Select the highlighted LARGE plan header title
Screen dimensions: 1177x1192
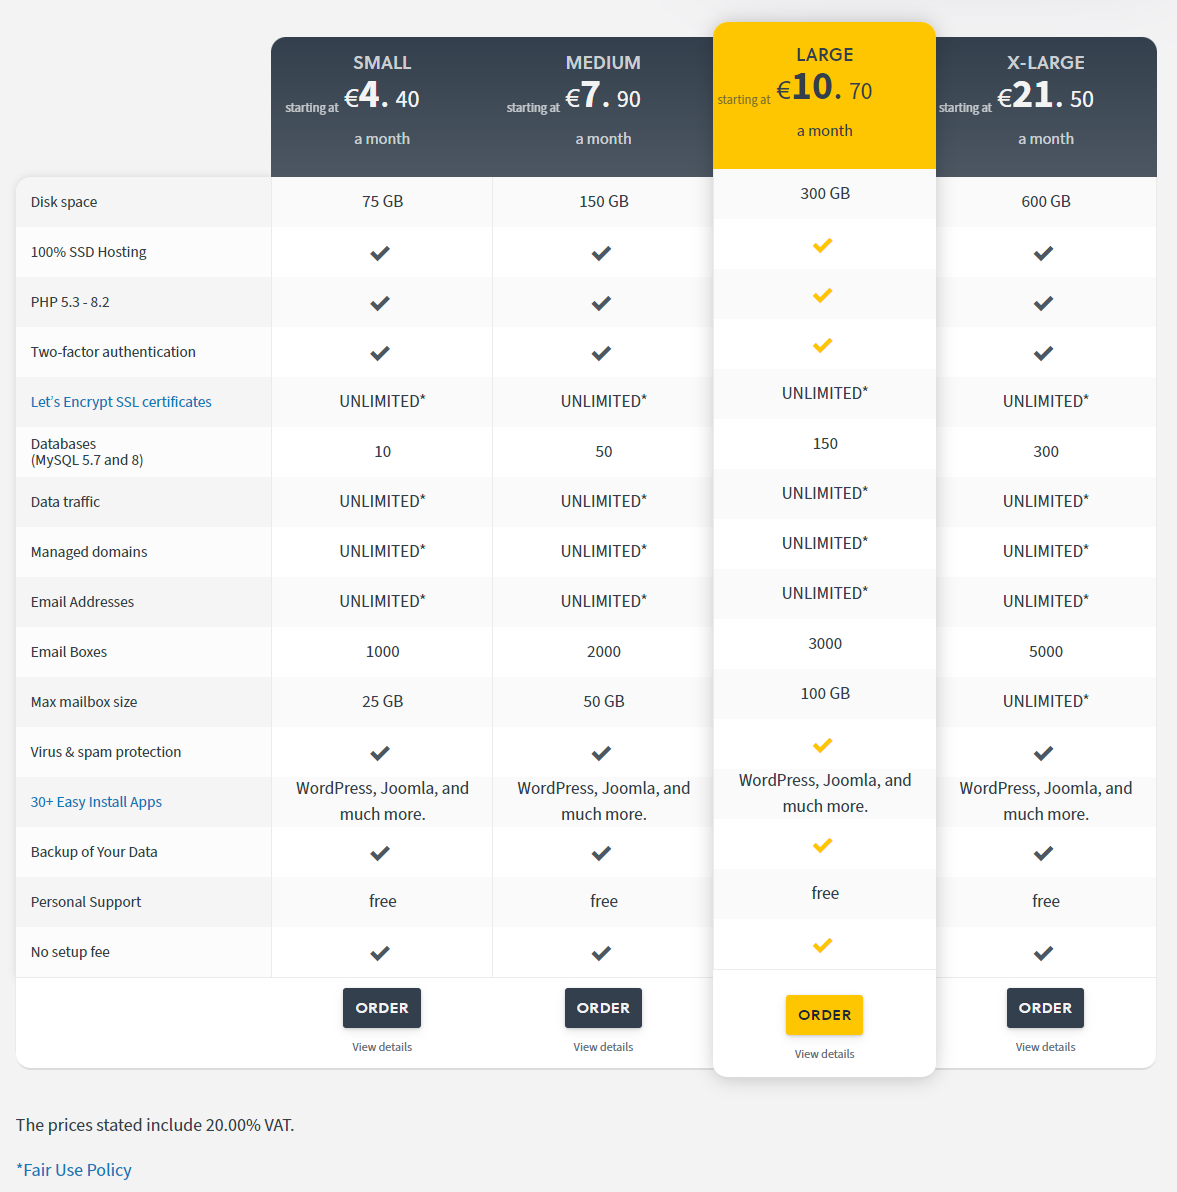tap(824, 55)
